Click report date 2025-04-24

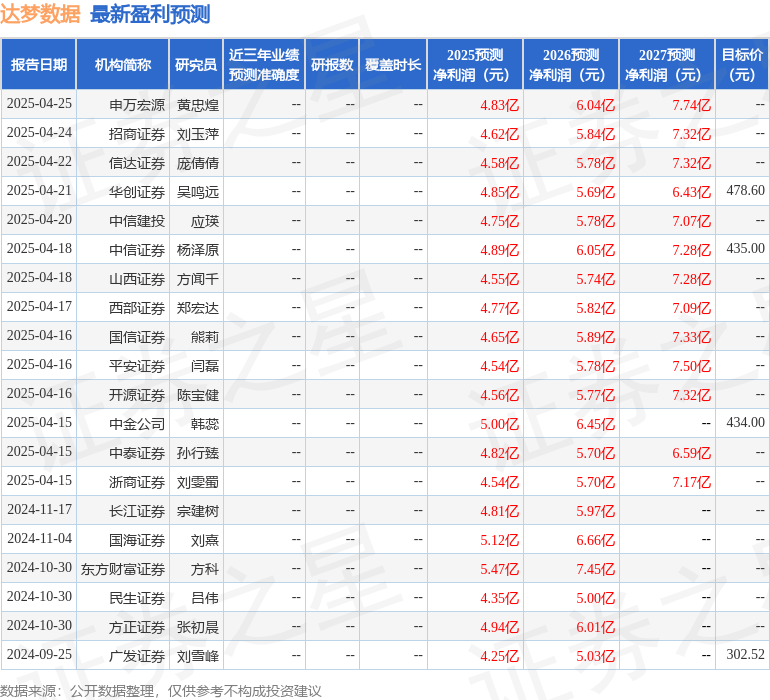pyautogui.click(x=39, y=132)
